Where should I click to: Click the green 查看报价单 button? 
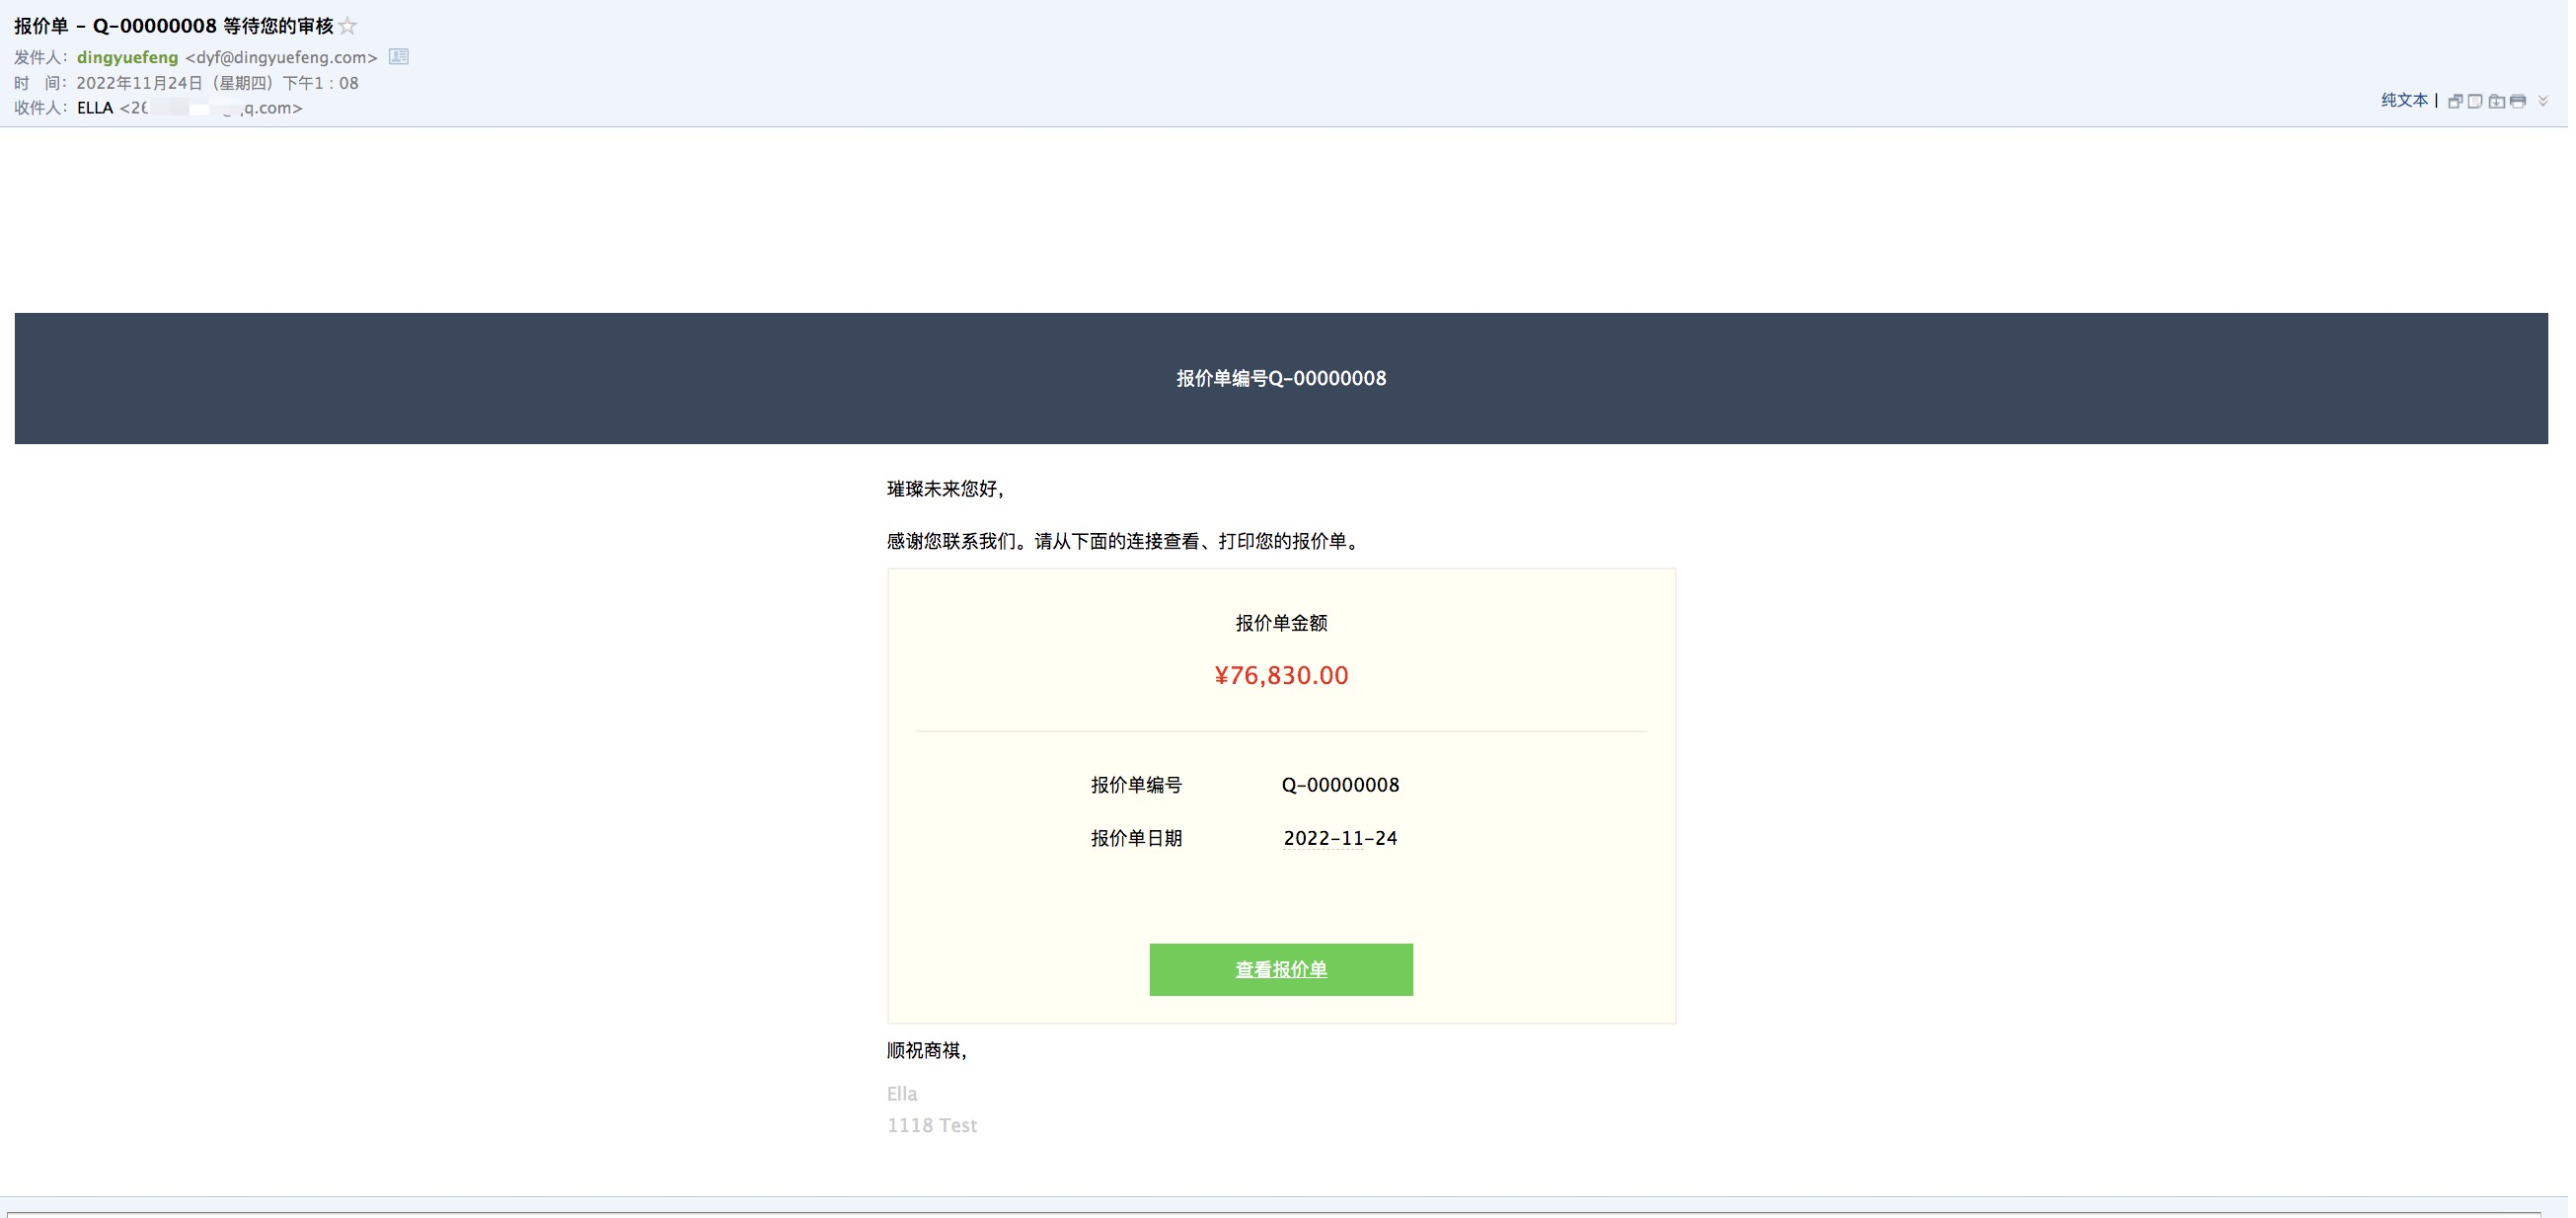[1280, 969]
